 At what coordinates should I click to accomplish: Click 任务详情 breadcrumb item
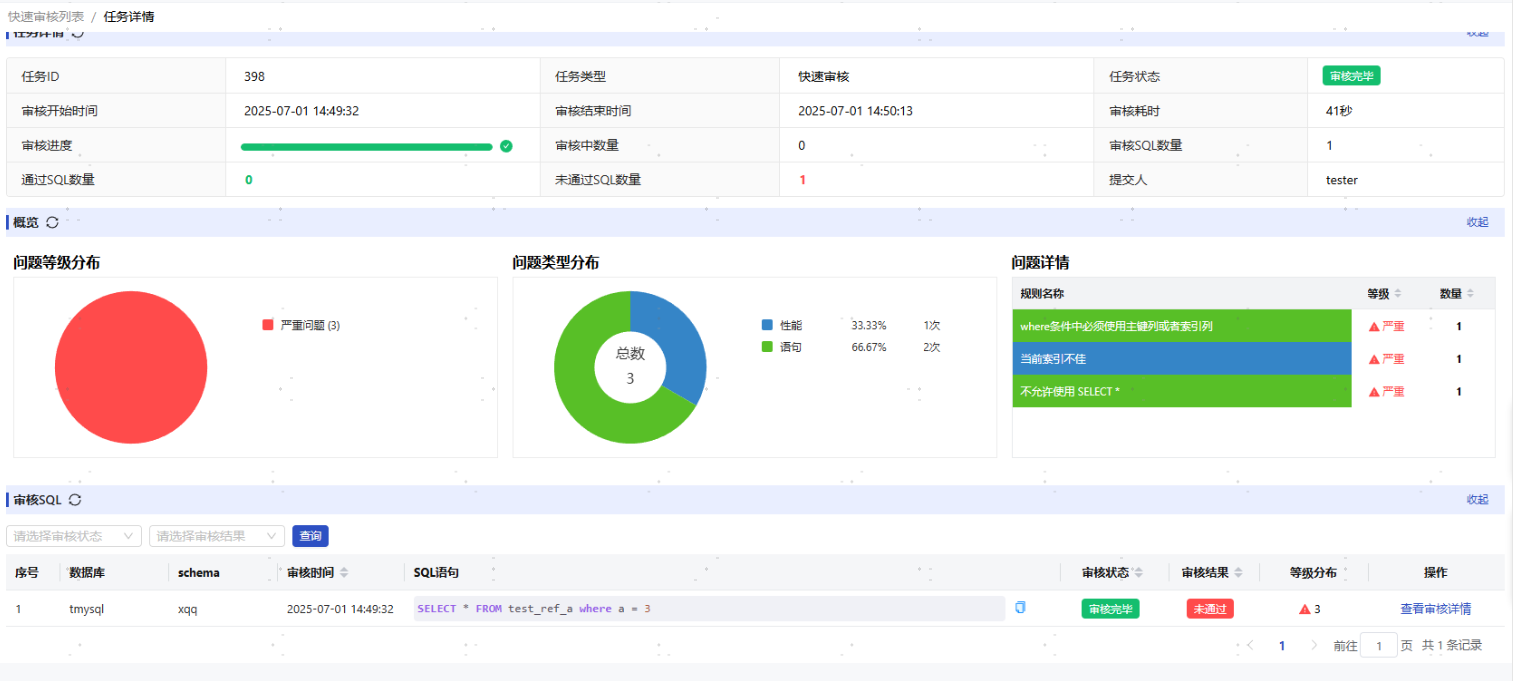click(x=129, y=16)
